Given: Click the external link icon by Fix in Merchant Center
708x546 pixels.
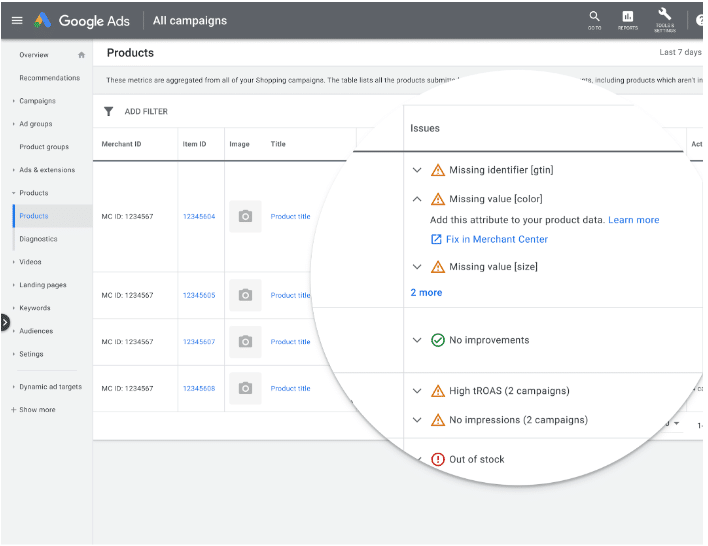Looking at the screenshot, I should click(x=436, y=239).
